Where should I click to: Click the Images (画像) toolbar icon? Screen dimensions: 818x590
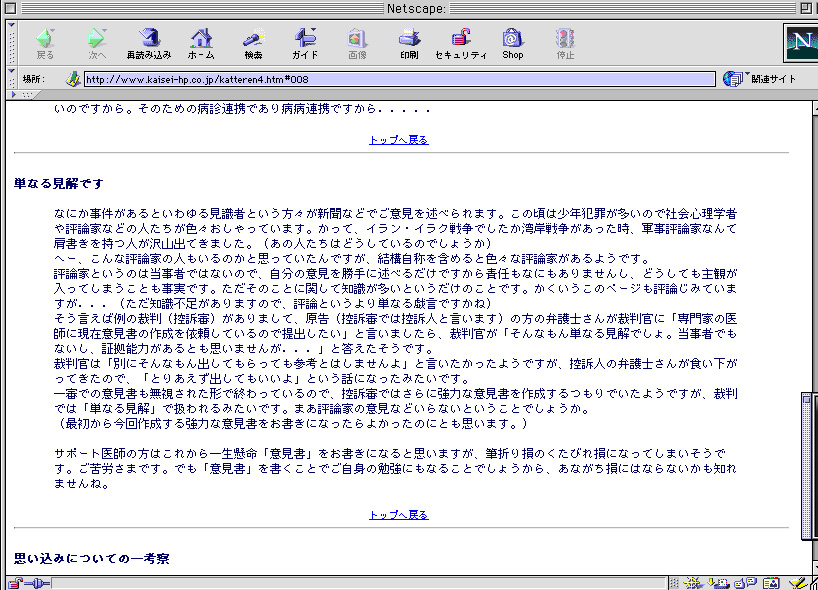tap(357, 43)
